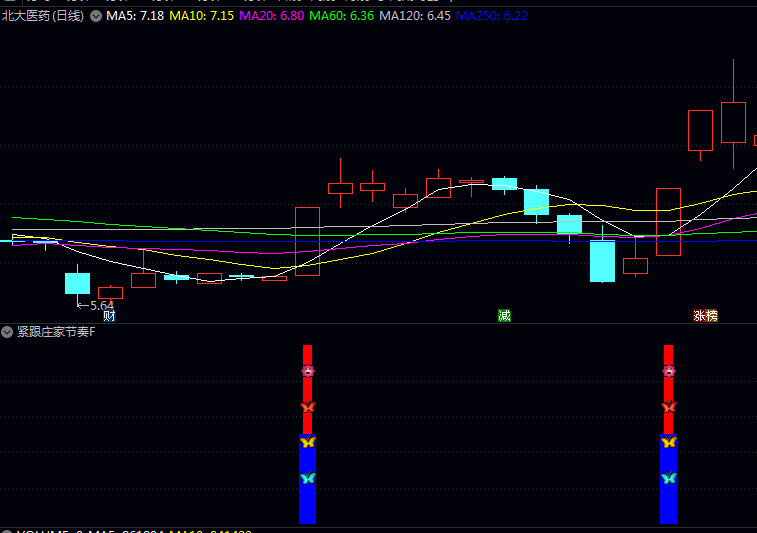Click the red butterfly icon on right signal bar

[669, 407]
